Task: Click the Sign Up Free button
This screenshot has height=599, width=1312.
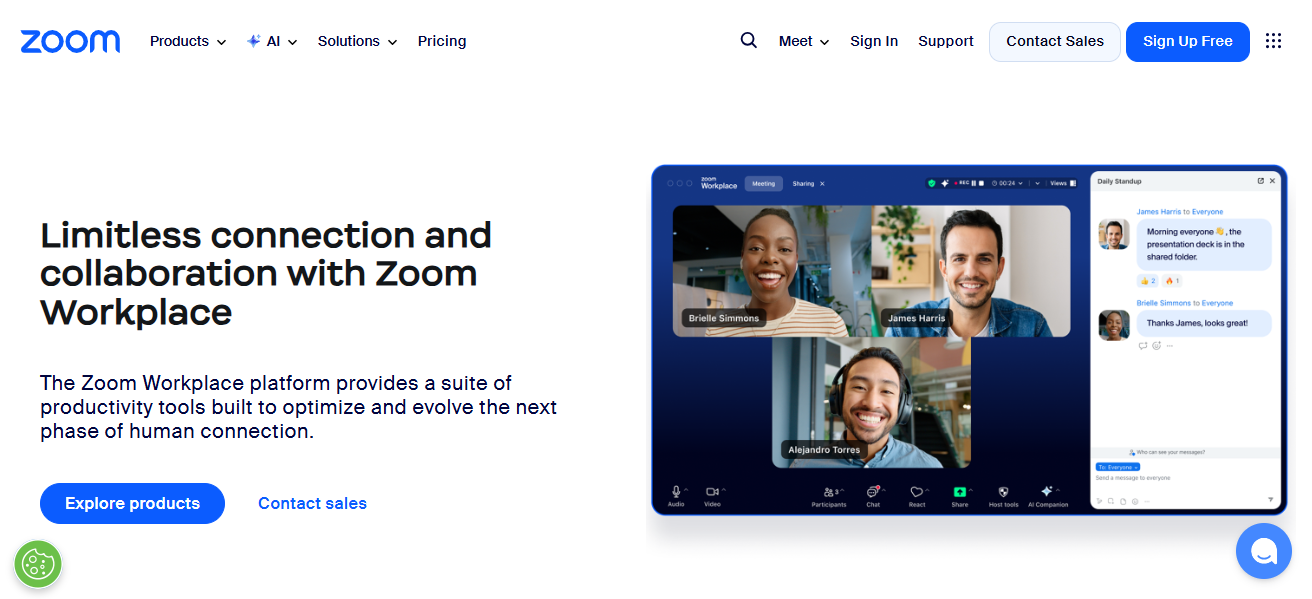Action: [x=1188, y=41]
